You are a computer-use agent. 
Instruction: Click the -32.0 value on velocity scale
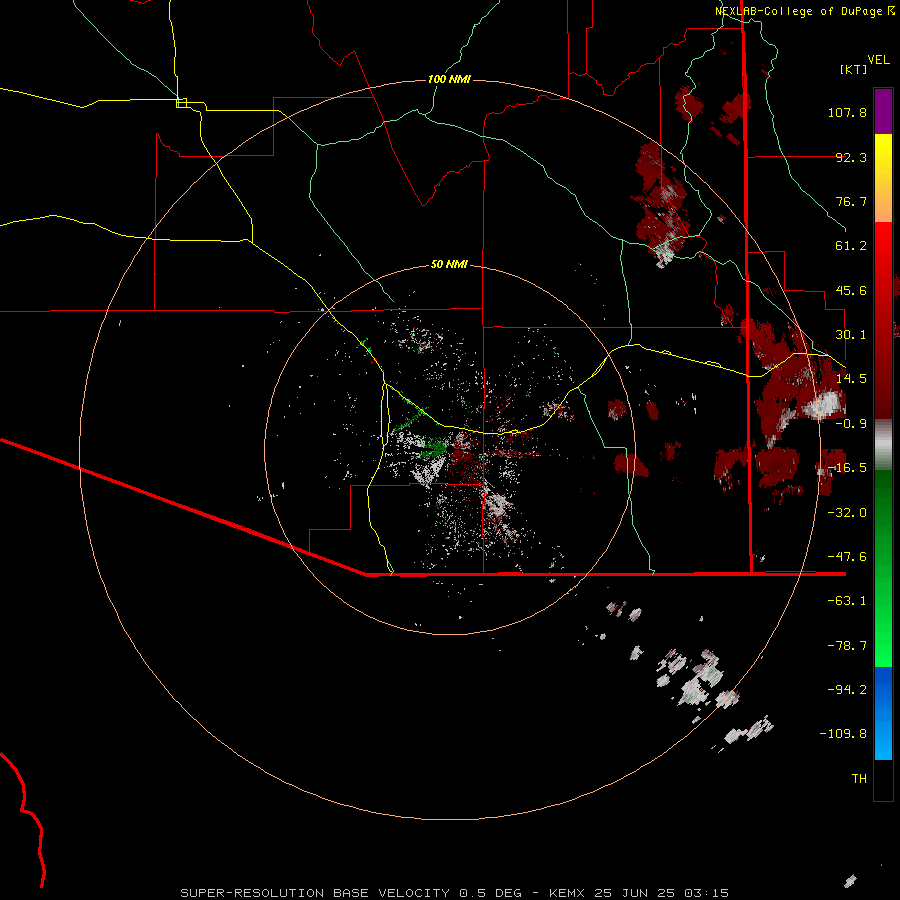click(x=847, y=513)
